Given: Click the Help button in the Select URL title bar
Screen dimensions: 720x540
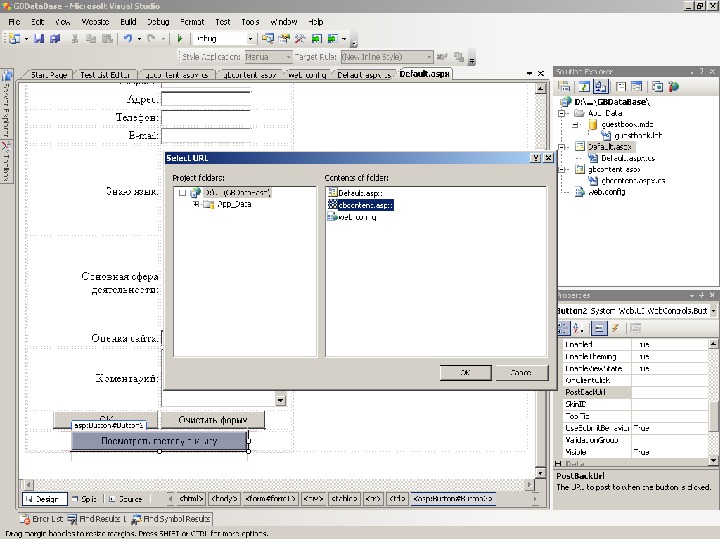Looking at the screenshot, I should [535, 158].
